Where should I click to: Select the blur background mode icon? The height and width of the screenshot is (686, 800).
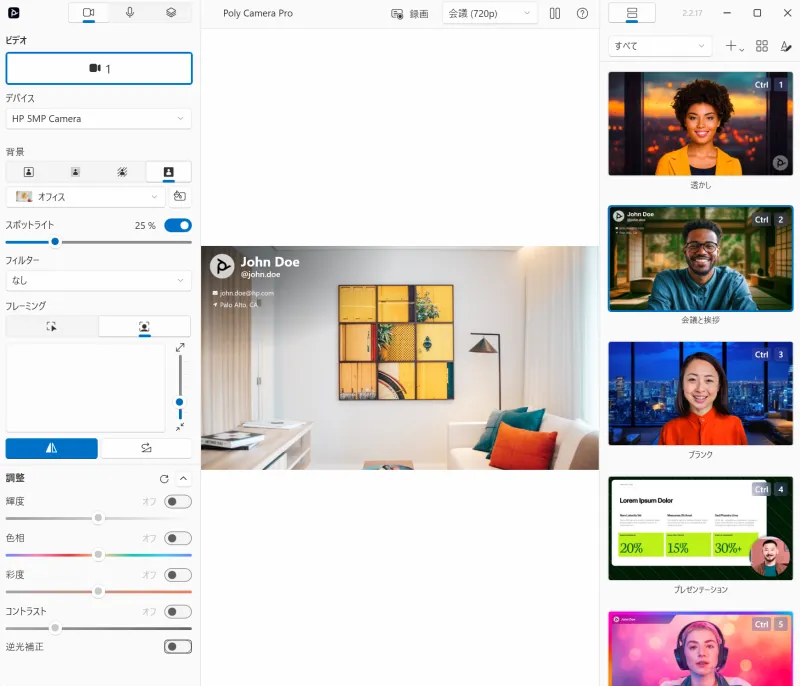tap(122, 172)
